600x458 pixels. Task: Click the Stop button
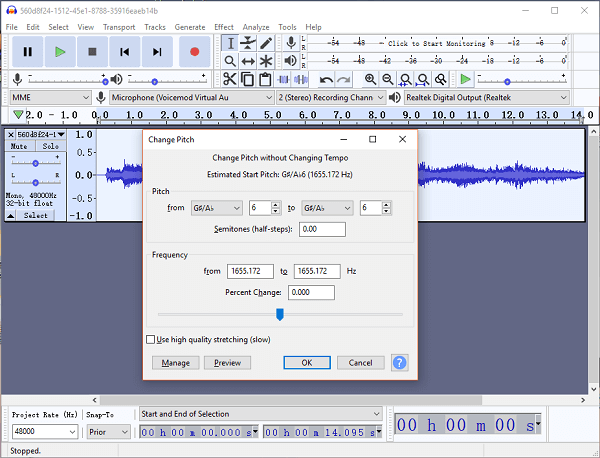(92, 51)
